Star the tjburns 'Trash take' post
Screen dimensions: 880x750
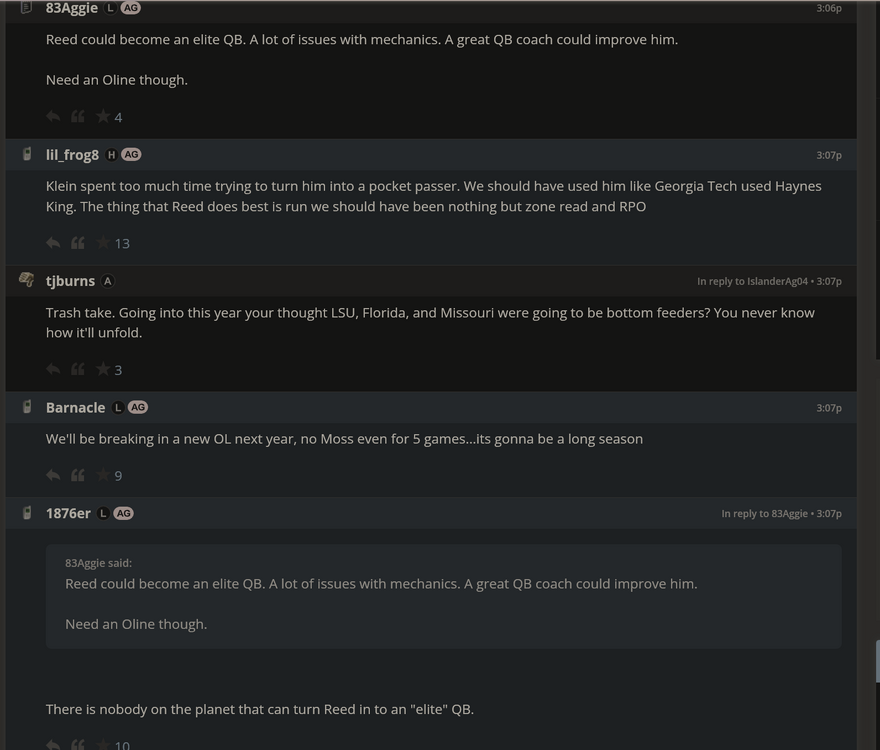pyautogui.click(x=103, y=370)
